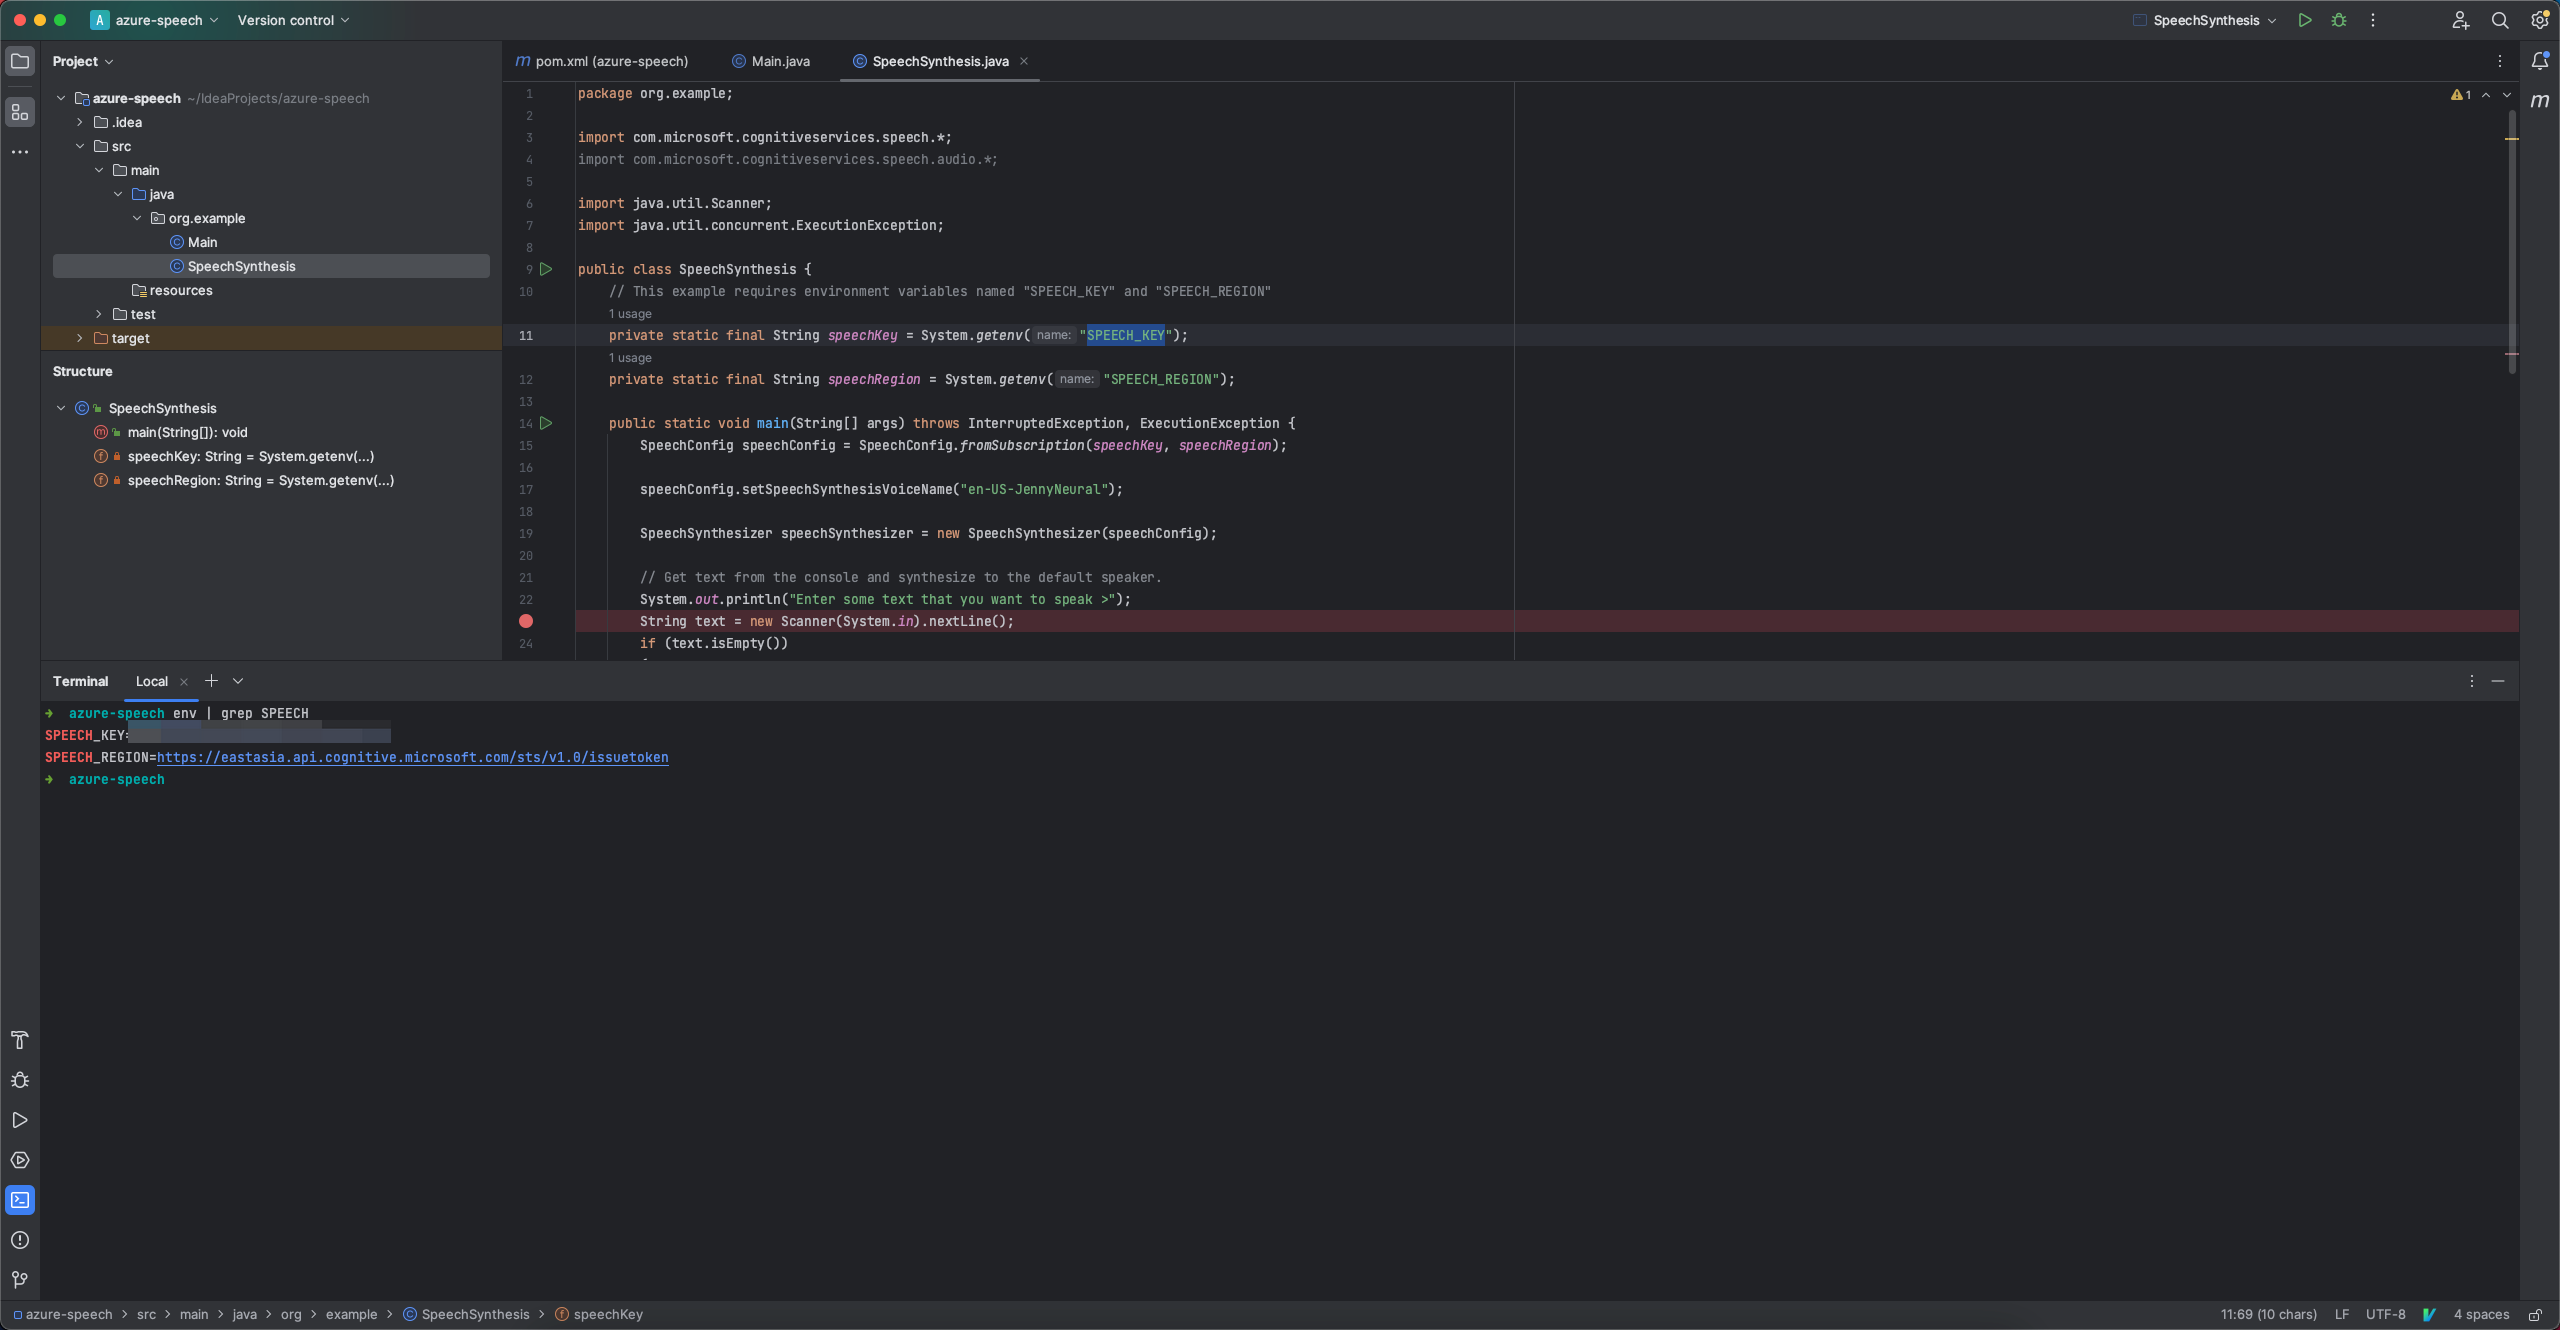
Task: Open the Git tool window icon
Action: (x=20, y=1280)
